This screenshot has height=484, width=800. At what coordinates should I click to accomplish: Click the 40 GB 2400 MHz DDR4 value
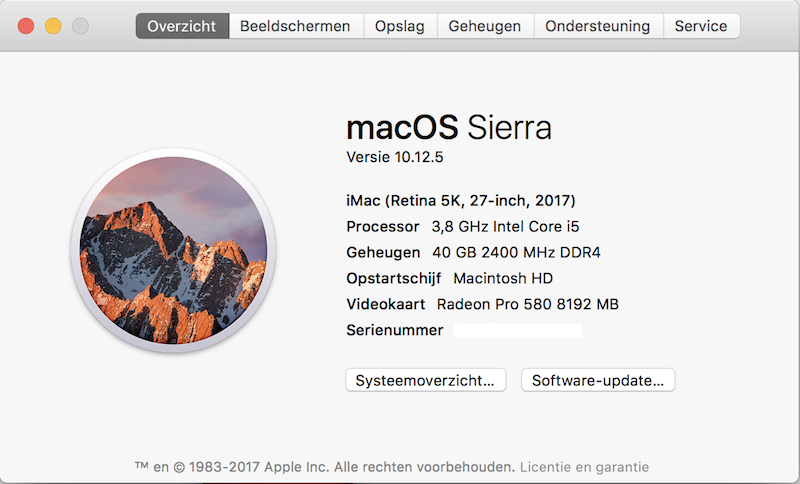pos(516,252)
